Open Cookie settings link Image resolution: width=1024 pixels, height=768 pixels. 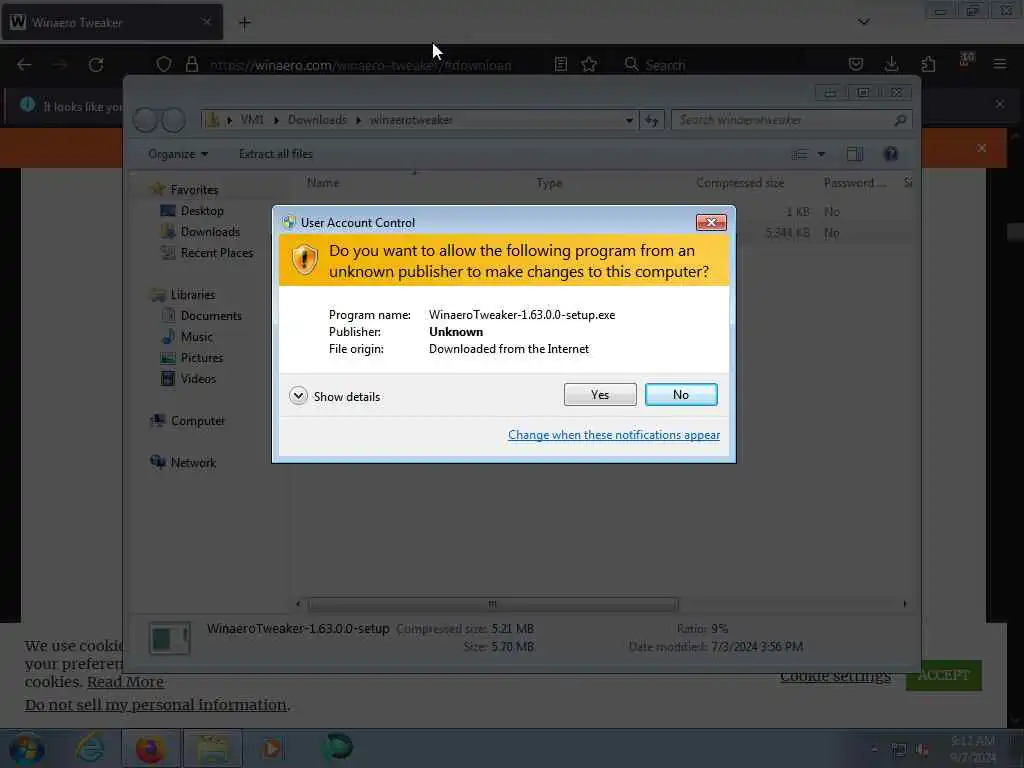[835, 677]
